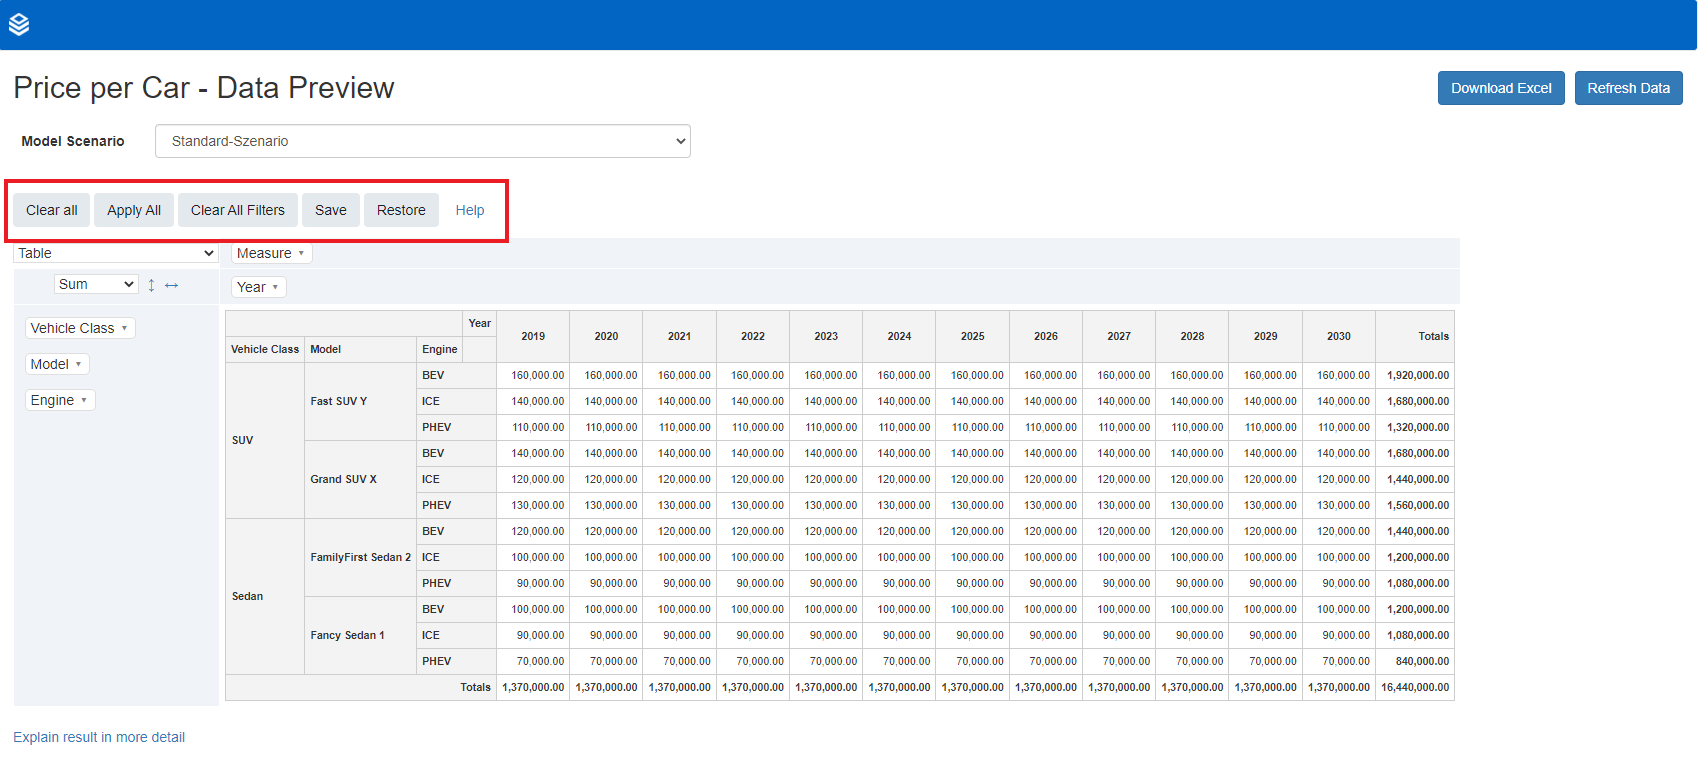The width and height of the screenshot is (1698, 766).
Task: Open the Engine attribute filter
Action: (x=84, y=400)
